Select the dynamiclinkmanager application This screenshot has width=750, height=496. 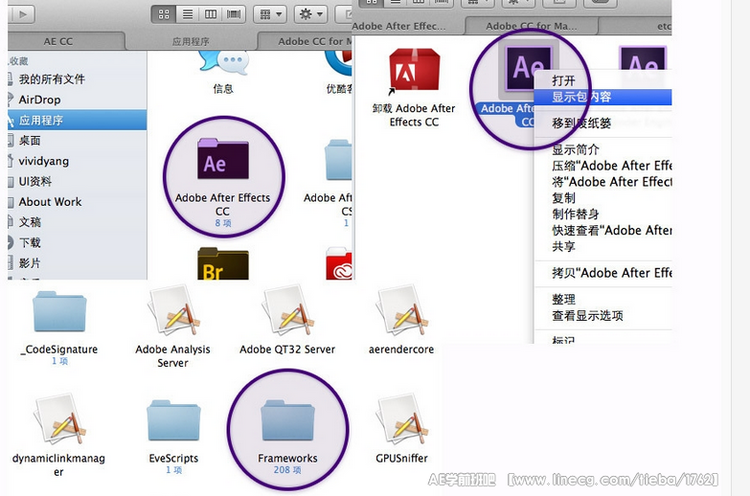point(59,420)
